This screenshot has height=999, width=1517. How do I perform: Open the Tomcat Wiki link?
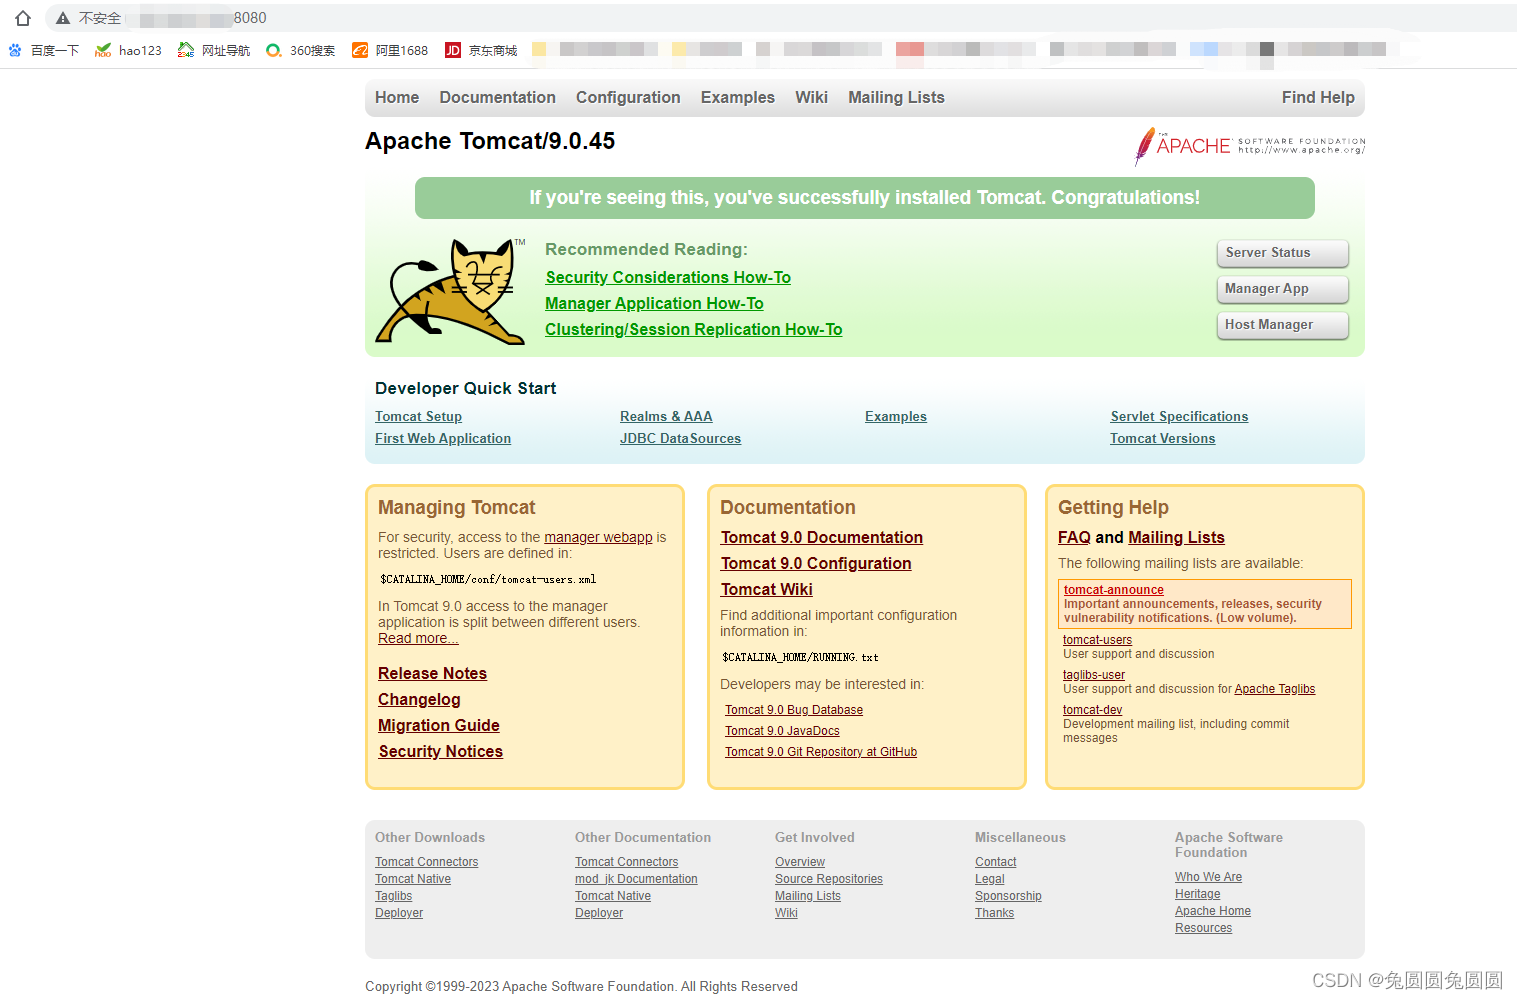(766, 589)
